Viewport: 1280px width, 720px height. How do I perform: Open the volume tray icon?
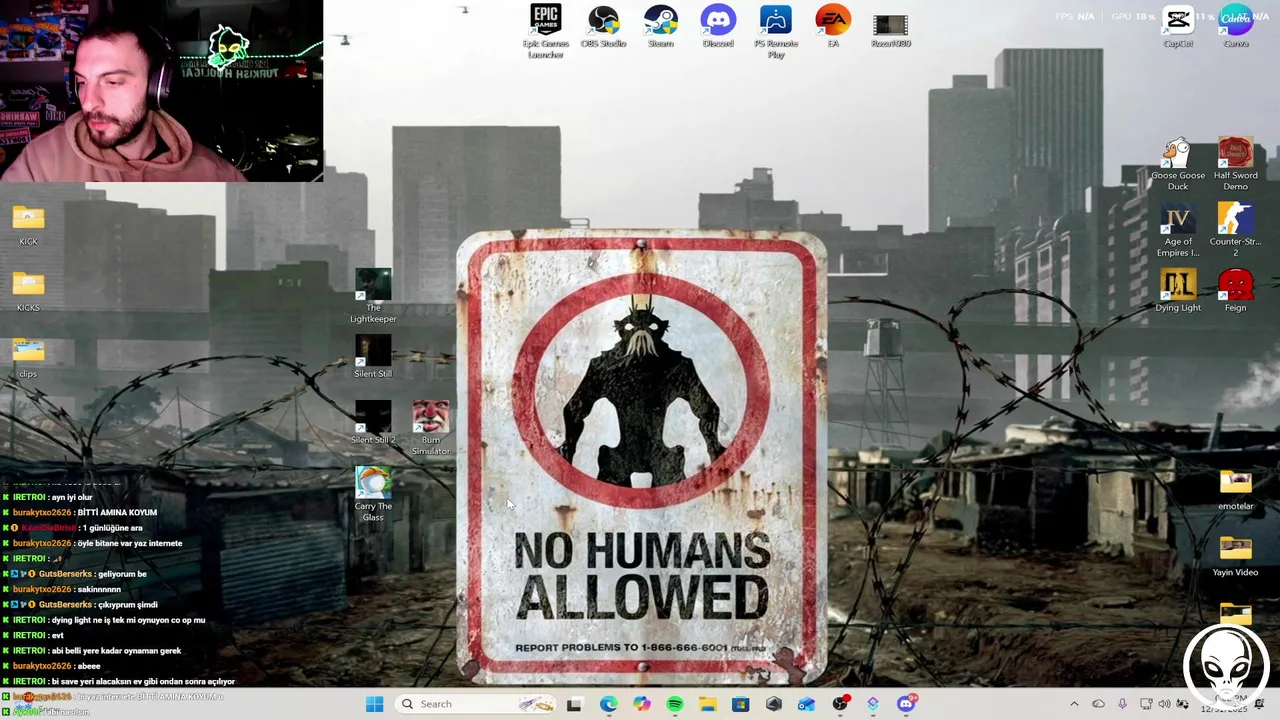[1164, 704]
